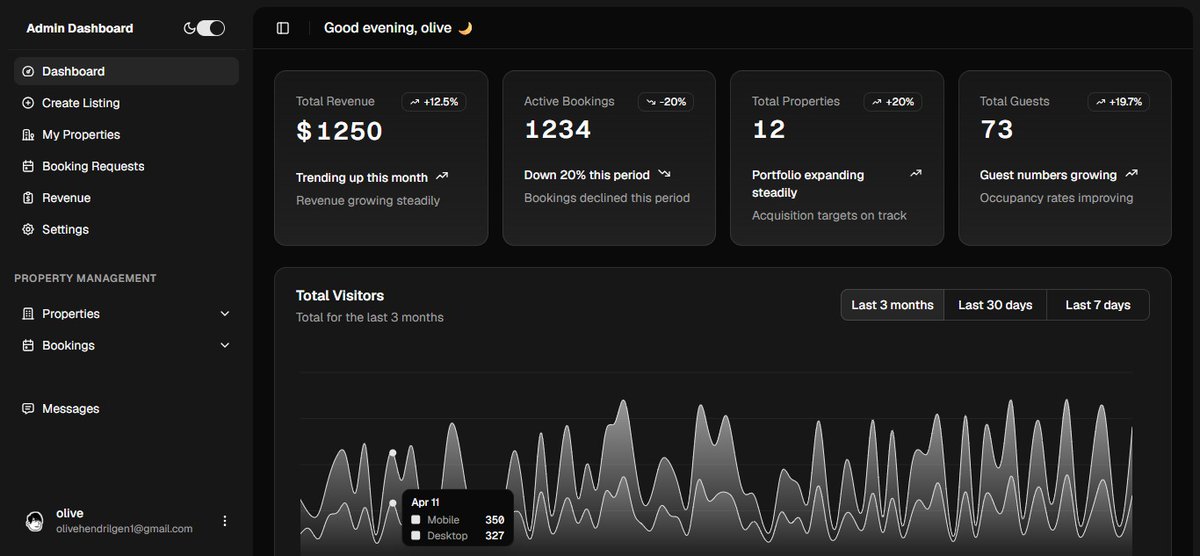
Task: Click the +20% properties badge
Action: [x=893, y=102]
